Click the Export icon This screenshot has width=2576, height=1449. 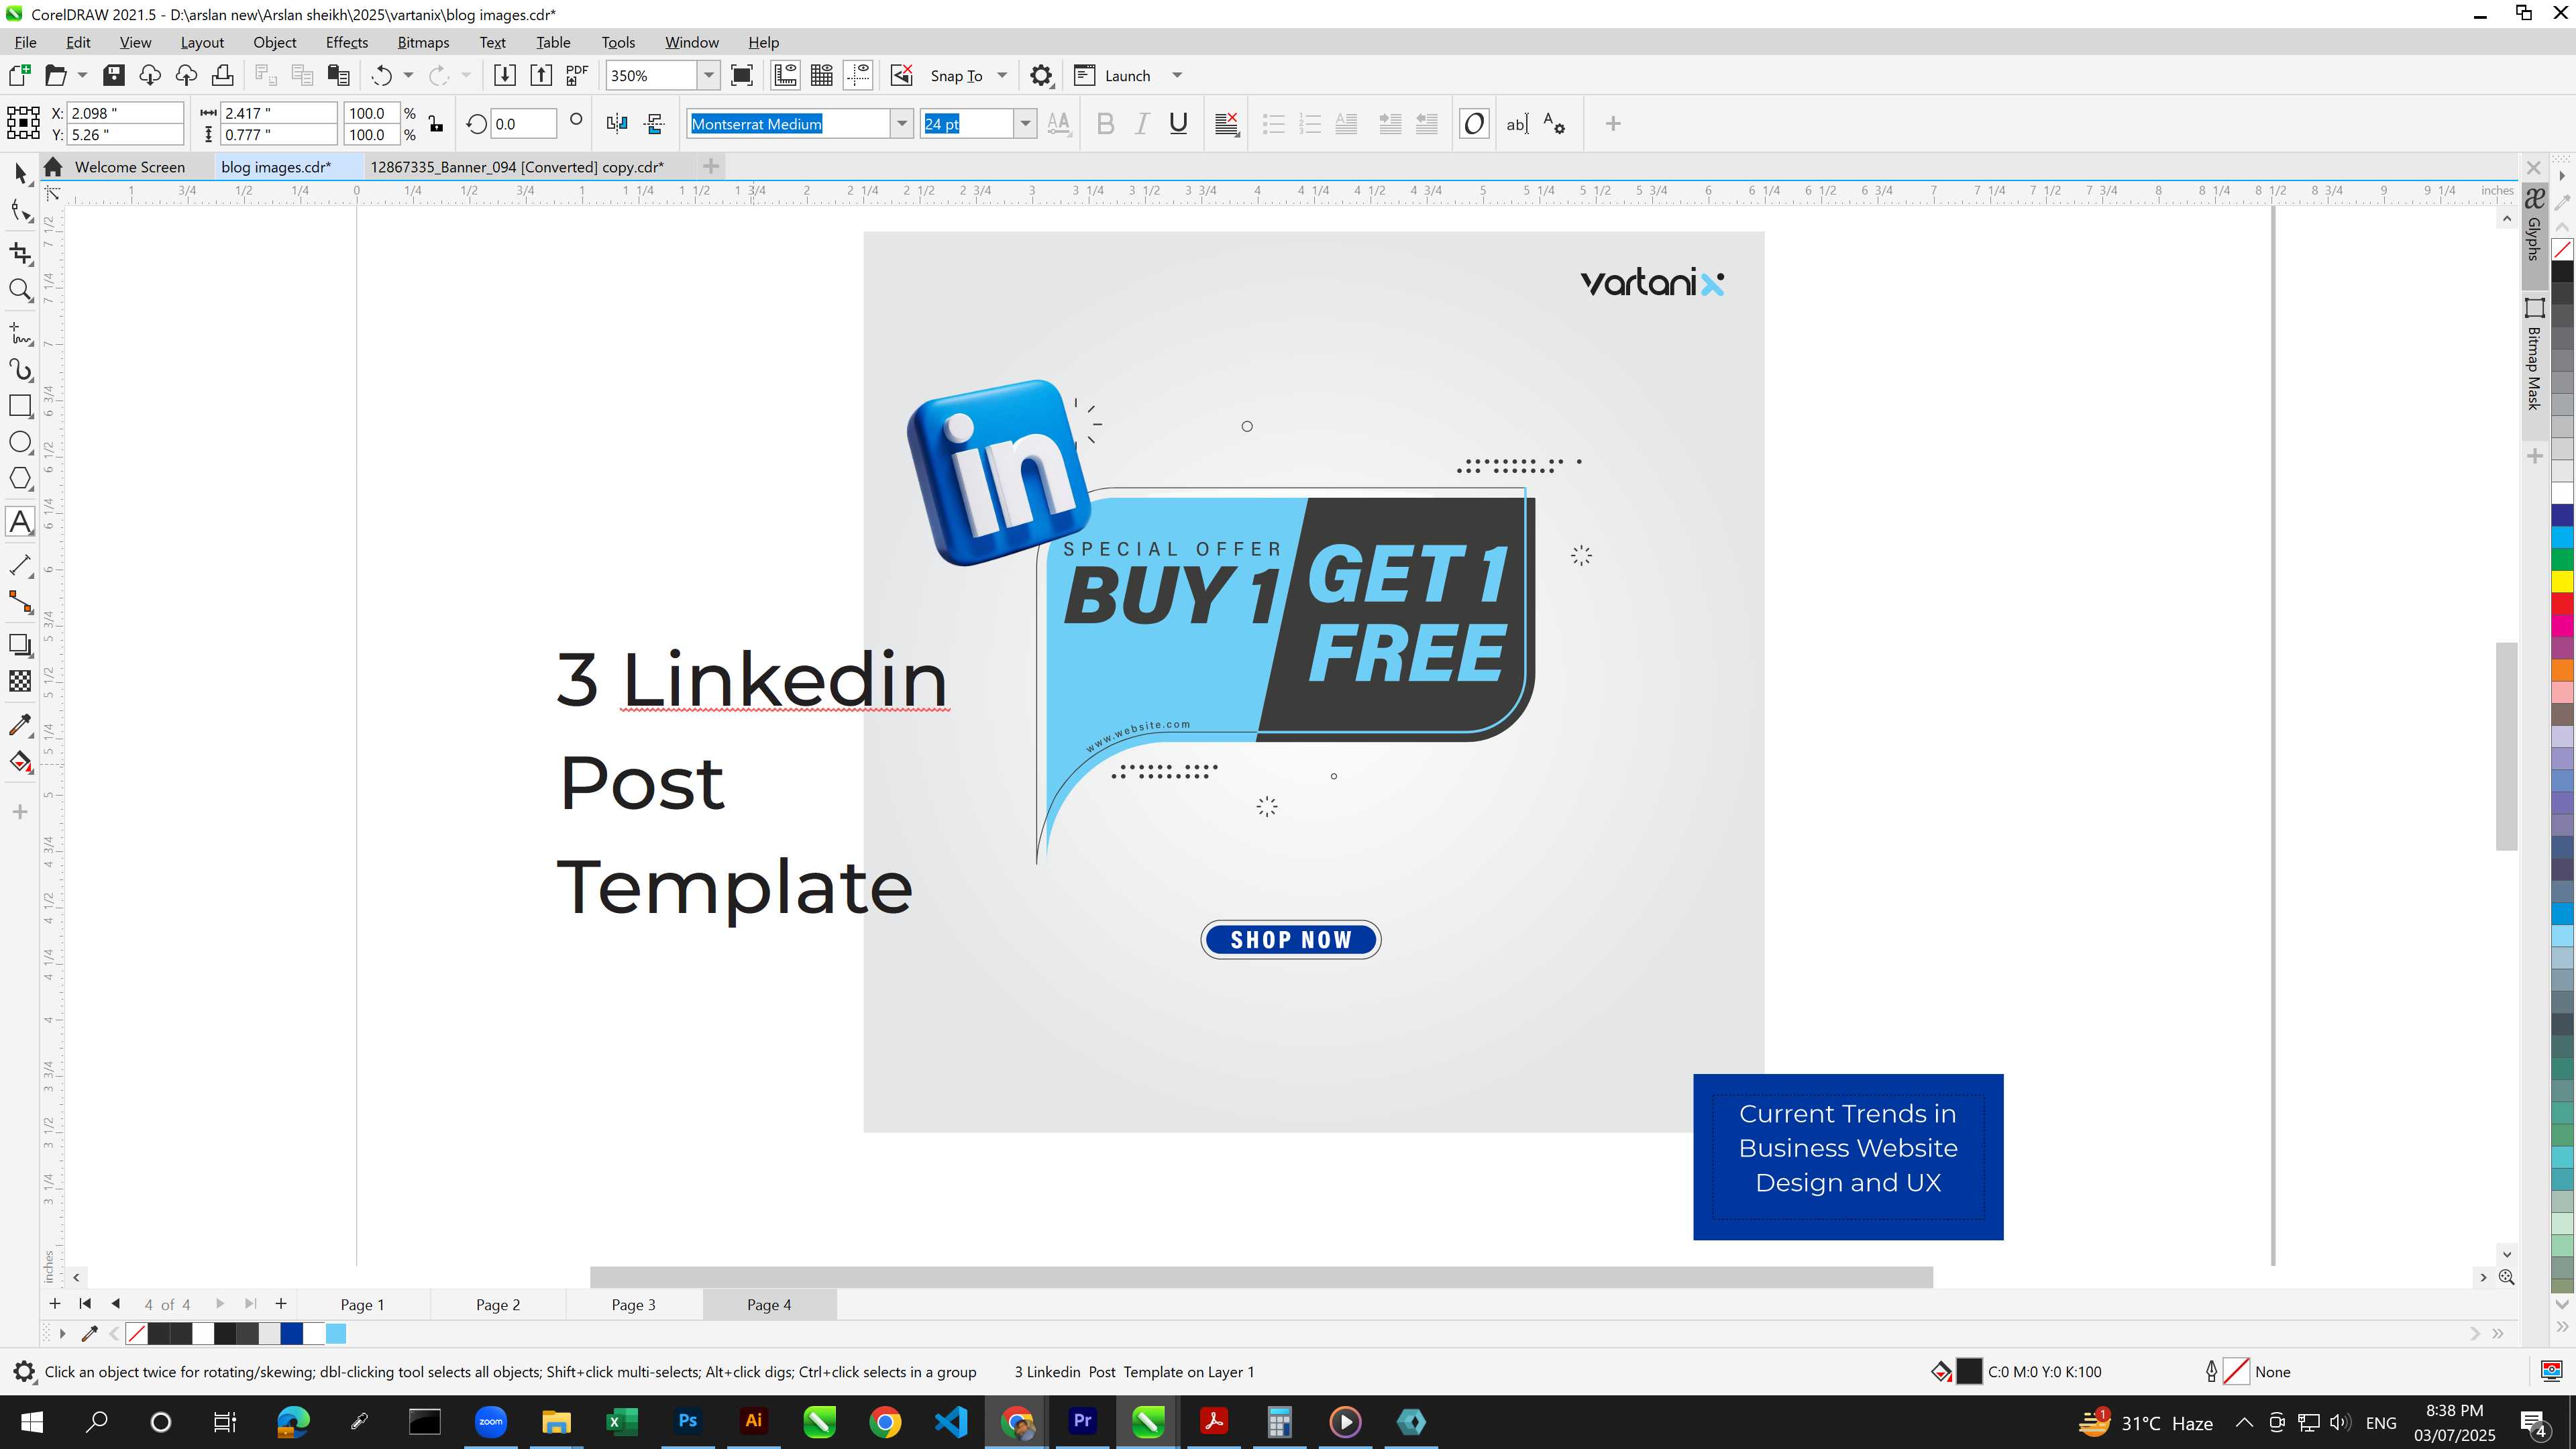pos(540,75)
